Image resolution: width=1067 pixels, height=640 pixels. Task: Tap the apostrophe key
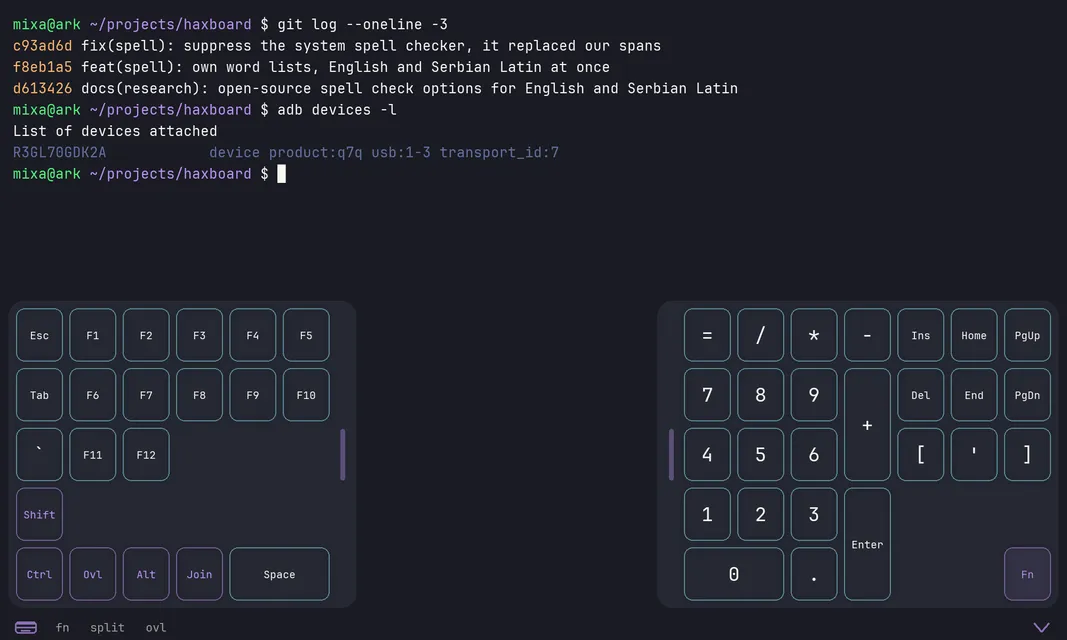[974, 454]
